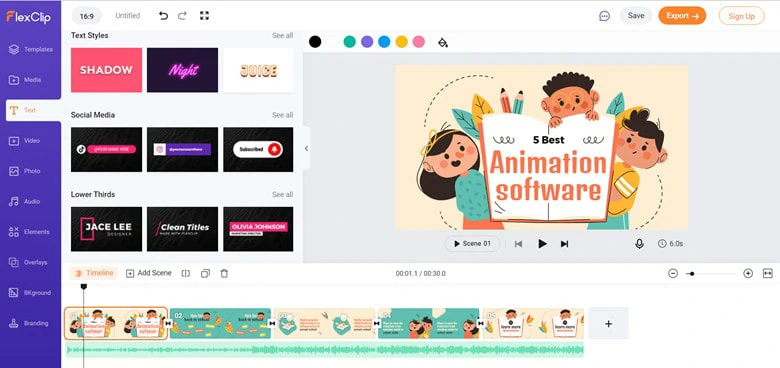Viewport: 780px width, 368px height.
Task: Select the TikTok username social template
Action: pyautogui.click(x=106, y=150)
